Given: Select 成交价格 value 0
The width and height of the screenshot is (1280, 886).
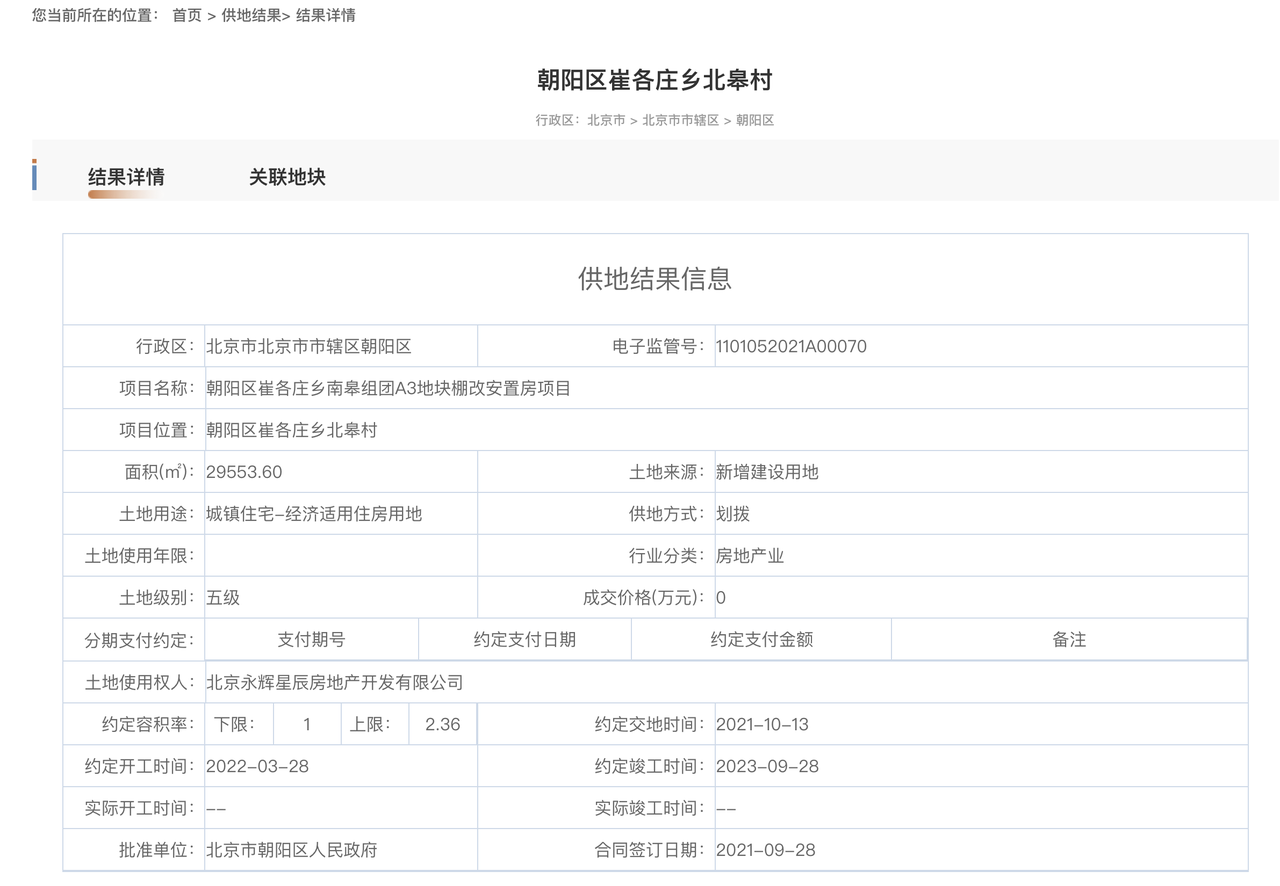Looking at the screenshot, I should pyautogui.click(x=721, y=599).
